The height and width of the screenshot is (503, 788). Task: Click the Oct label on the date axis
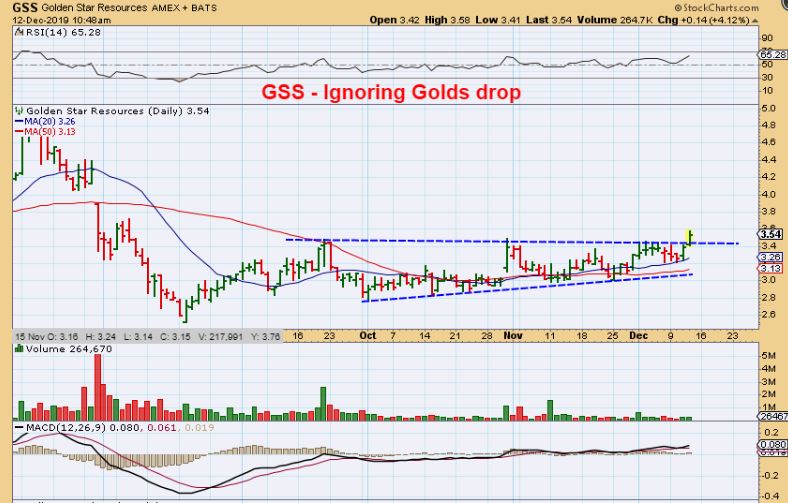pyautogui.click(x=367, y=336)
